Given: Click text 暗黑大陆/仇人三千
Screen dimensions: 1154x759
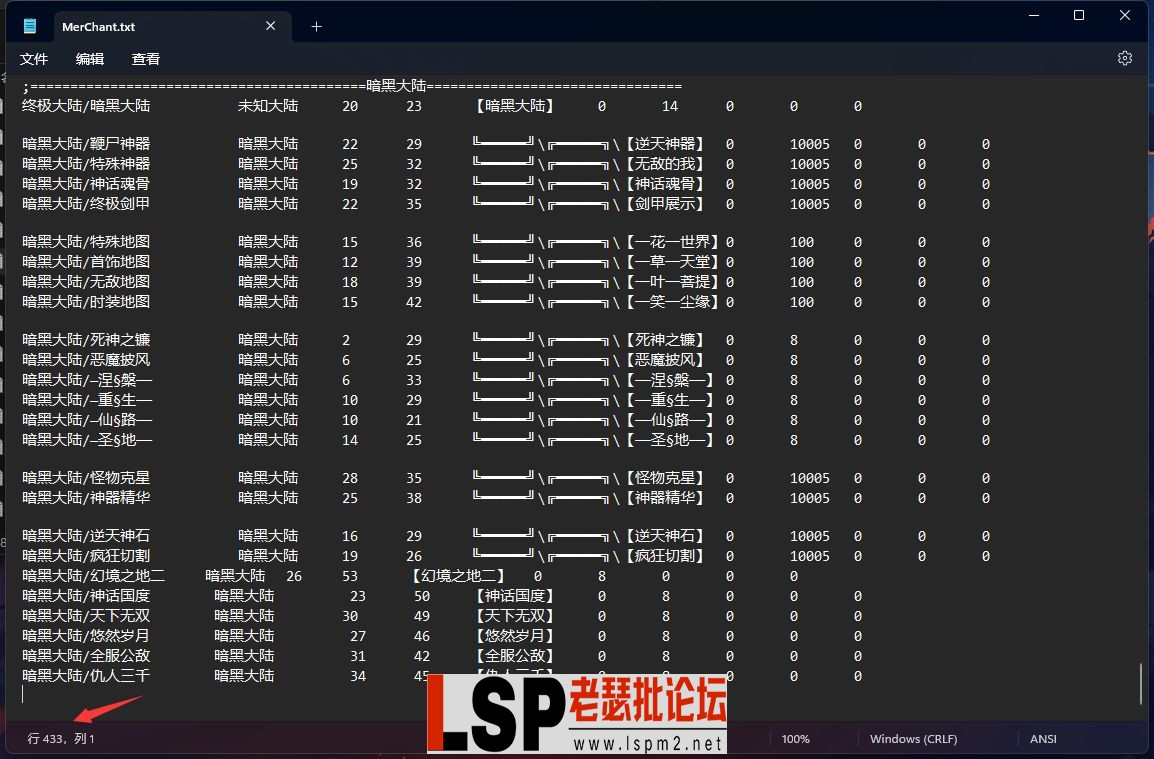Looking at the screenshot, I should [x=86, y=675].
